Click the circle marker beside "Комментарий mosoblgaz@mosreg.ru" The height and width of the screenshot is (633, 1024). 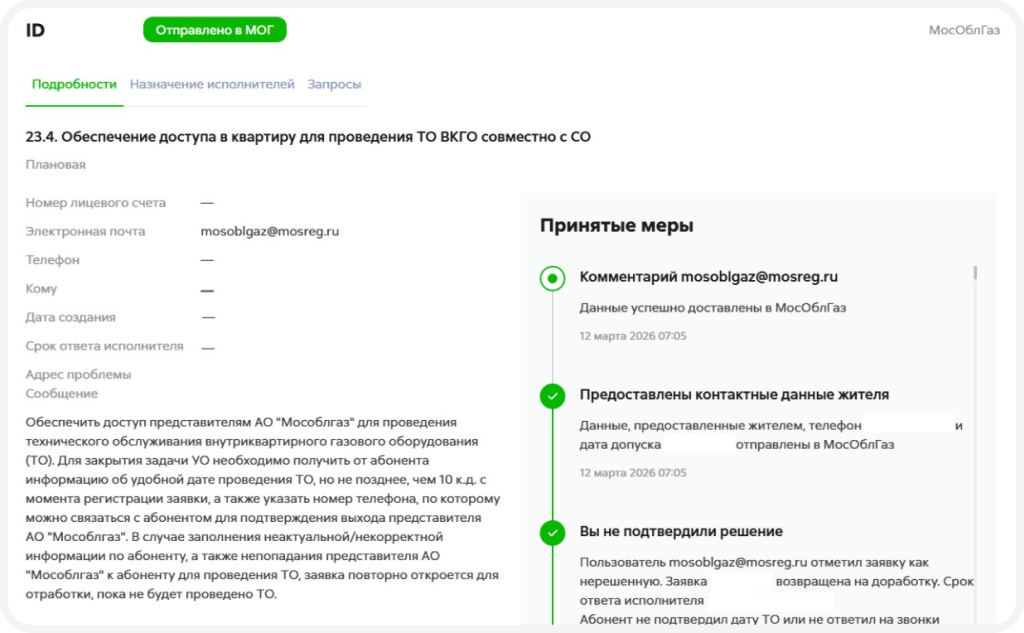(552, 278)
